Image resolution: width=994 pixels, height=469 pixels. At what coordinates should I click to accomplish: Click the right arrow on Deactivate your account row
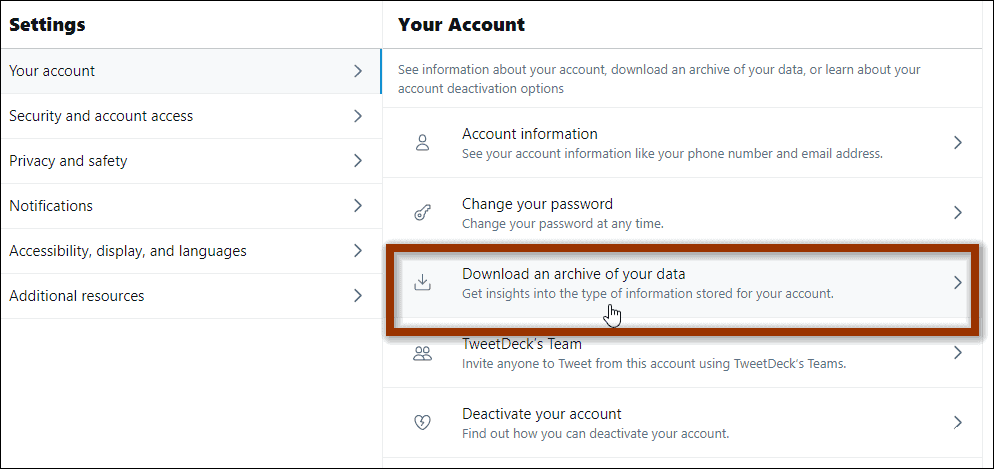click(x=957, y=423)
